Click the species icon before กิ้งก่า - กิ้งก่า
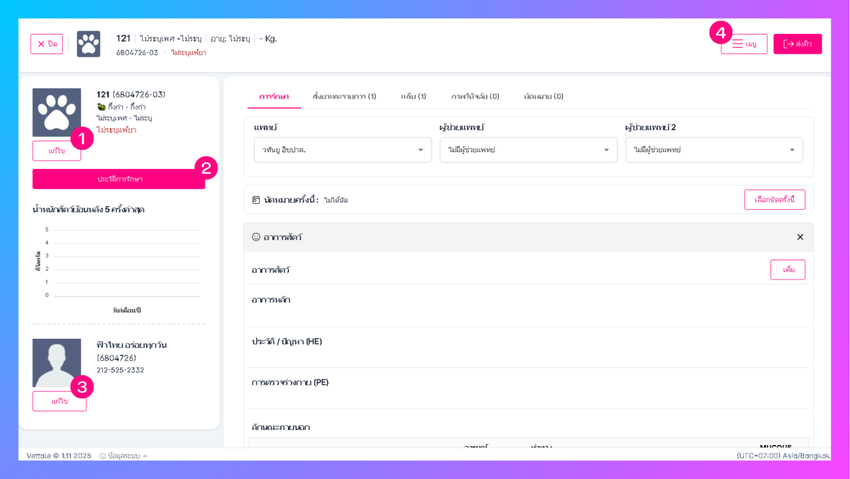The height and width of the screenshot is (479, 850). point(101,107)
